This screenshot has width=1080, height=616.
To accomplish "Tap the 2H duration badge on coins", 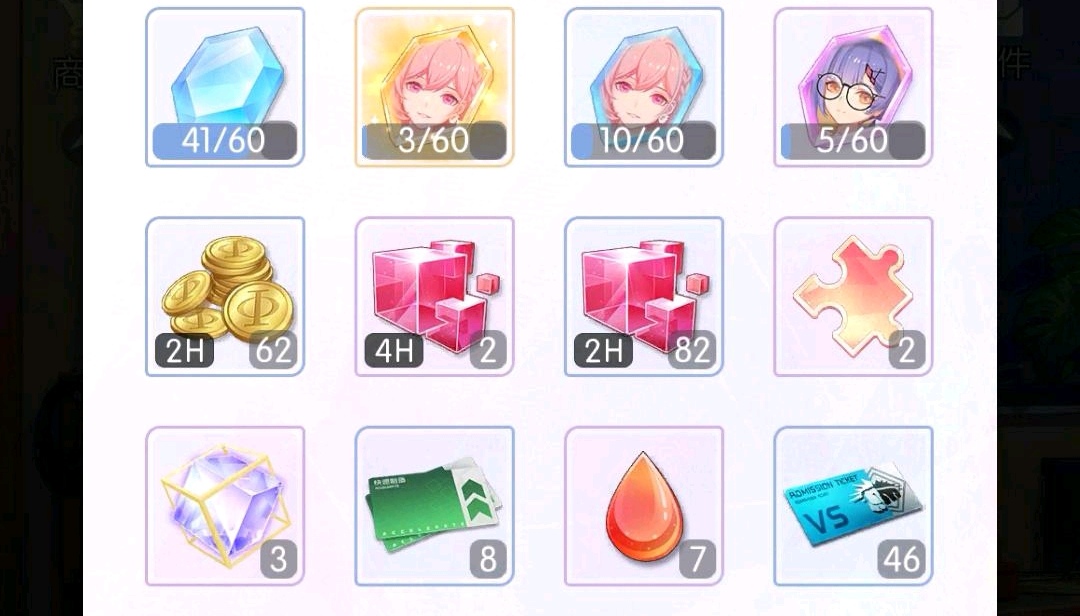I will click(185, 350).
